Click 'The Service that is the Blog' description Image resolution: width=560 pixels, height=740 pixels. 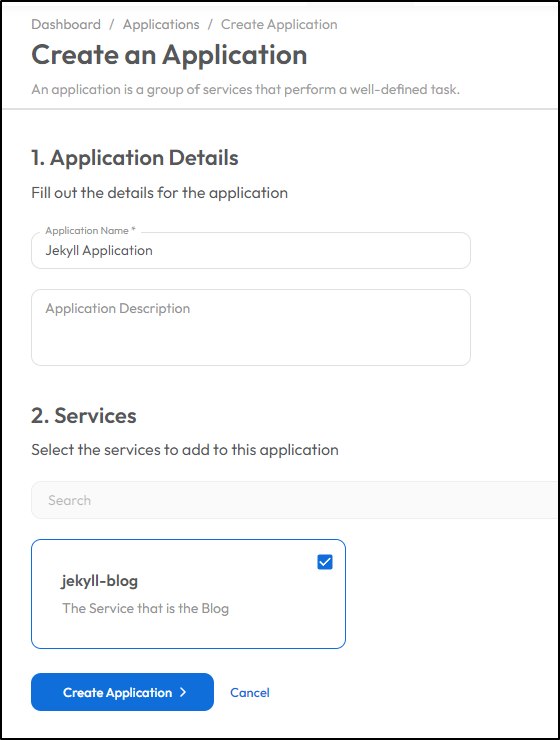pyautogui.click(x=145, y=608)
